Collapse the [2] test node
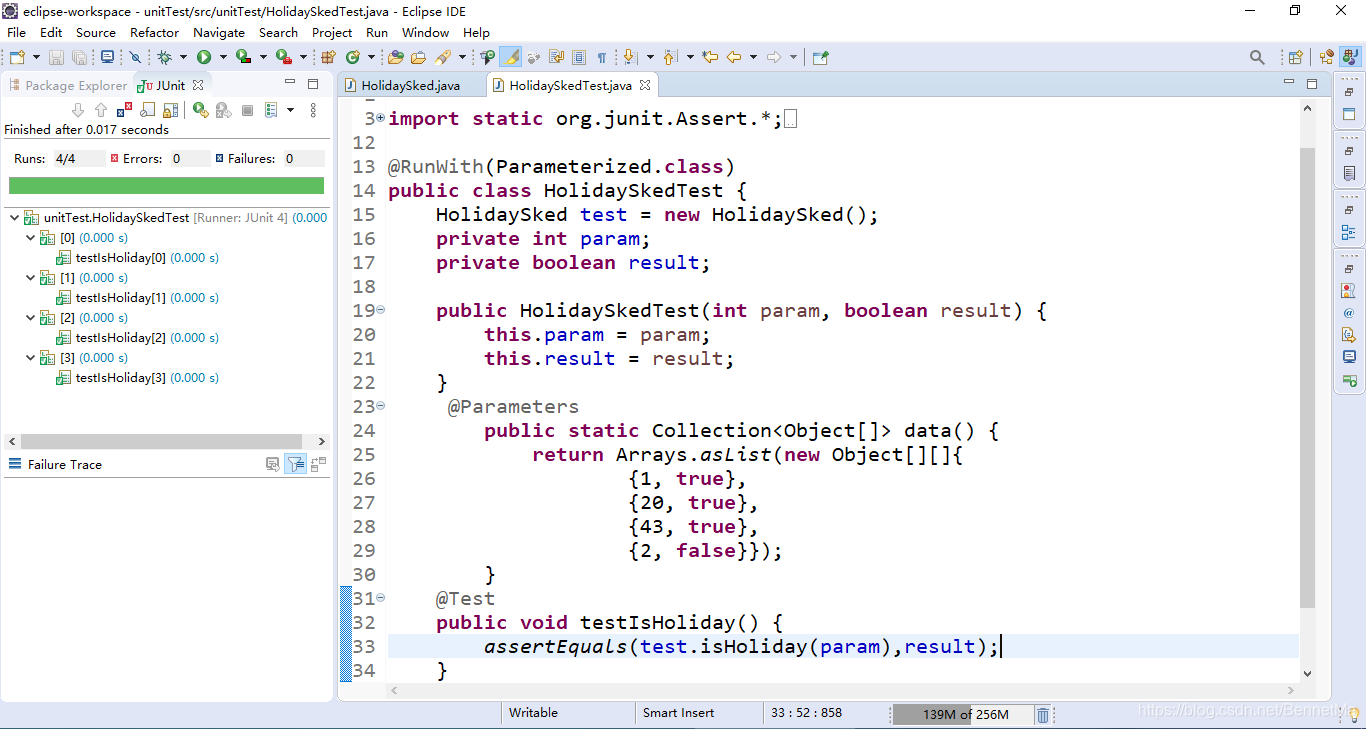The height and width of the screenshot is (729, 1366). point(31,318)
